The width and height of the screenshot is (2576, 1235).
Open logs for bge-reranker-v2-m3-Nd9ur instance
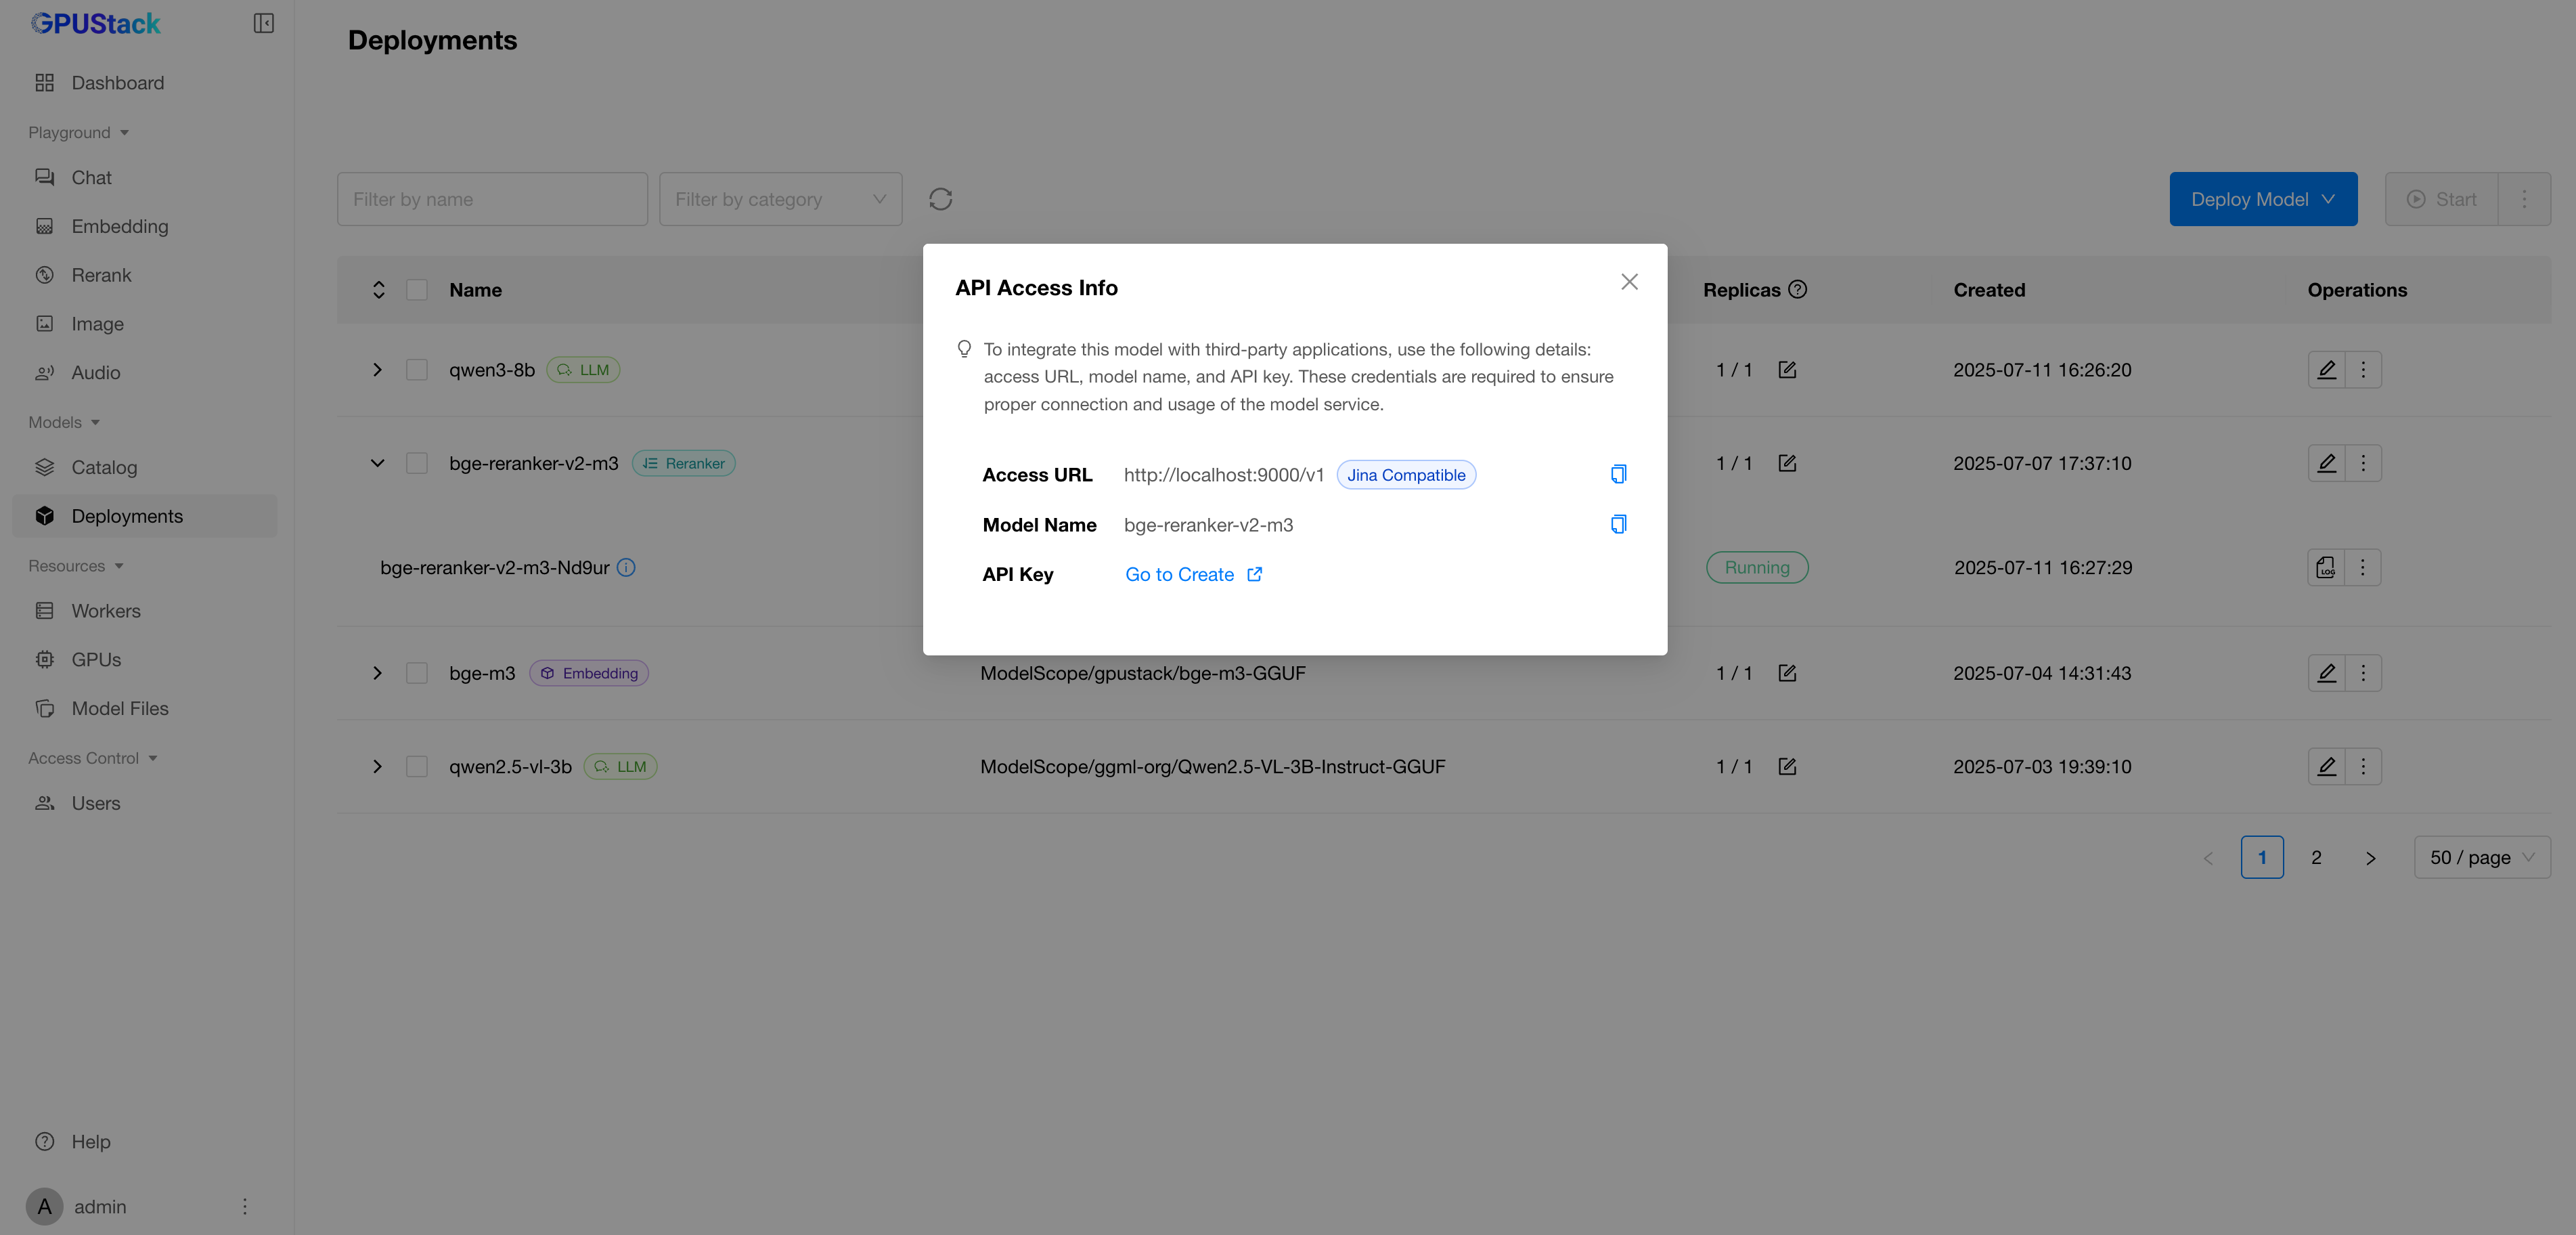click(x=2326, y=567)
